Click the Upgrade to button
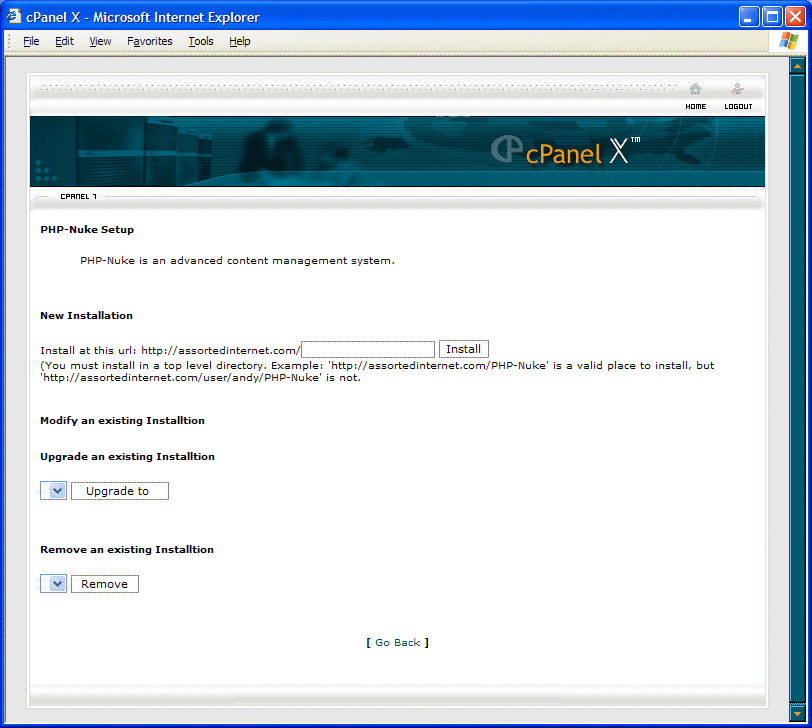Screen dimensions: 812x728 120,491
